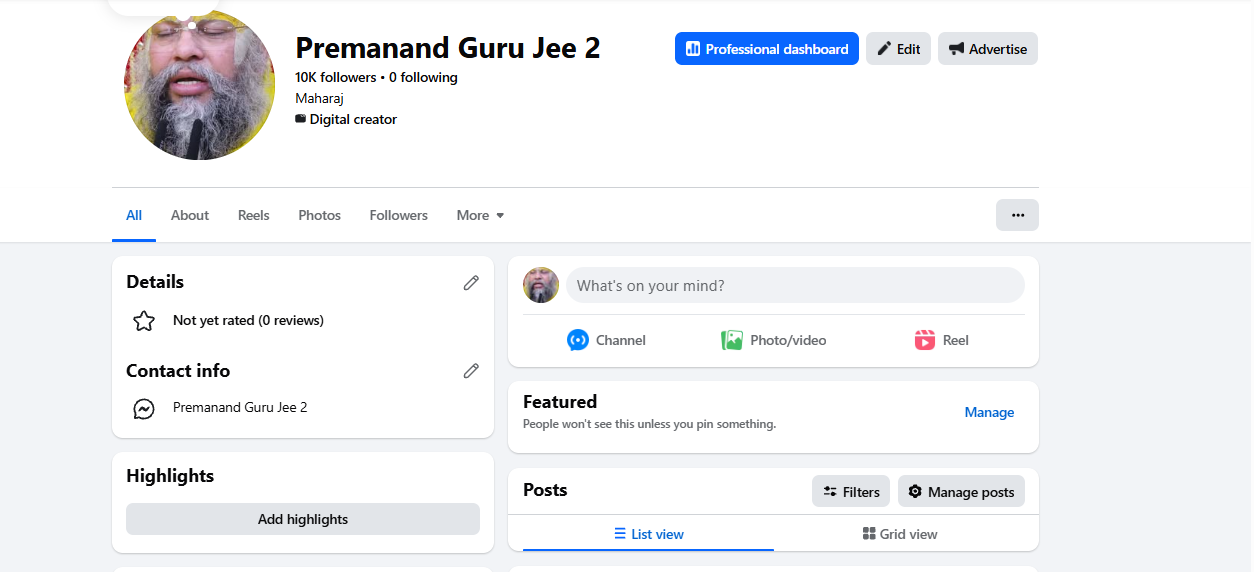Open the post Filters options
This screenshot has width=1254, height=572.
pos(851,491)
